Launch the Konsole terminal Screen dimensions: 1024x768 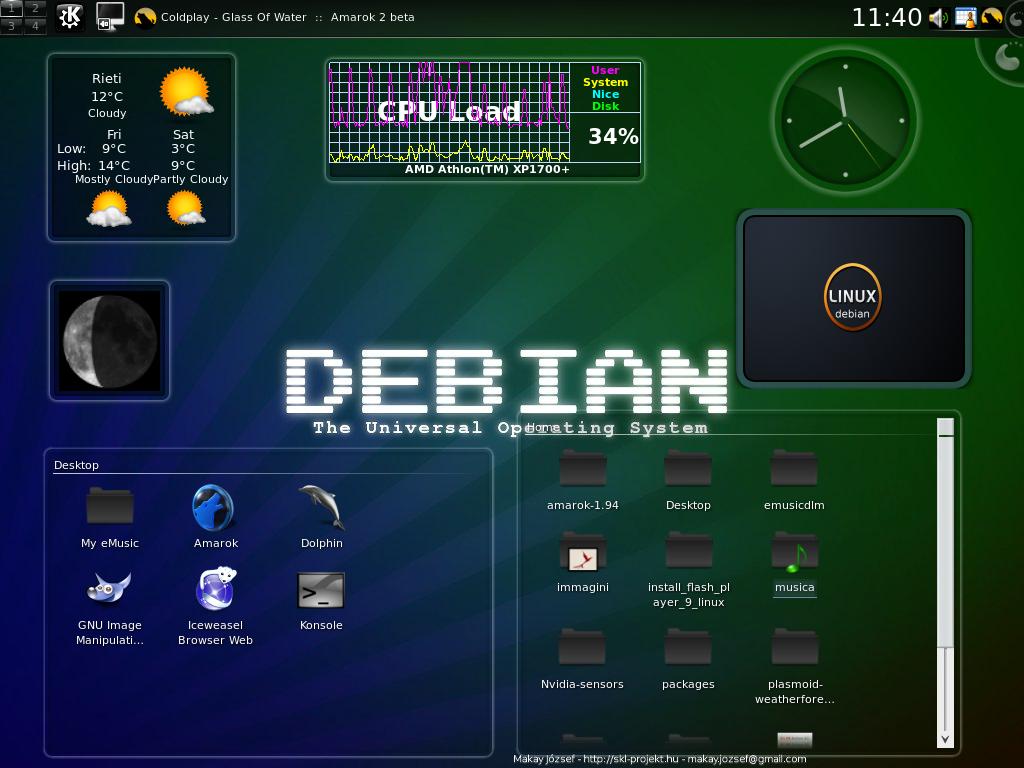tap(321, 601)
